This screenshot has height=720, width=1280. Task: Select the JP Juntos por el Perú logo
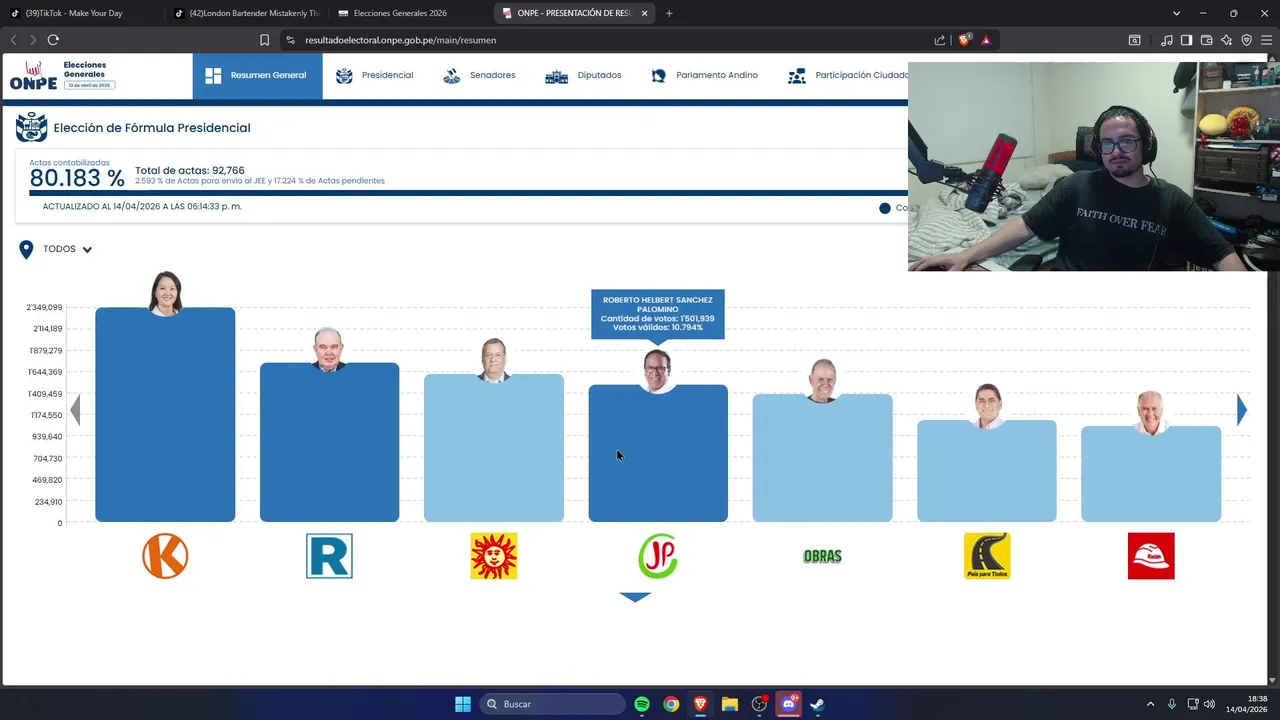click(x=658, y=556)
